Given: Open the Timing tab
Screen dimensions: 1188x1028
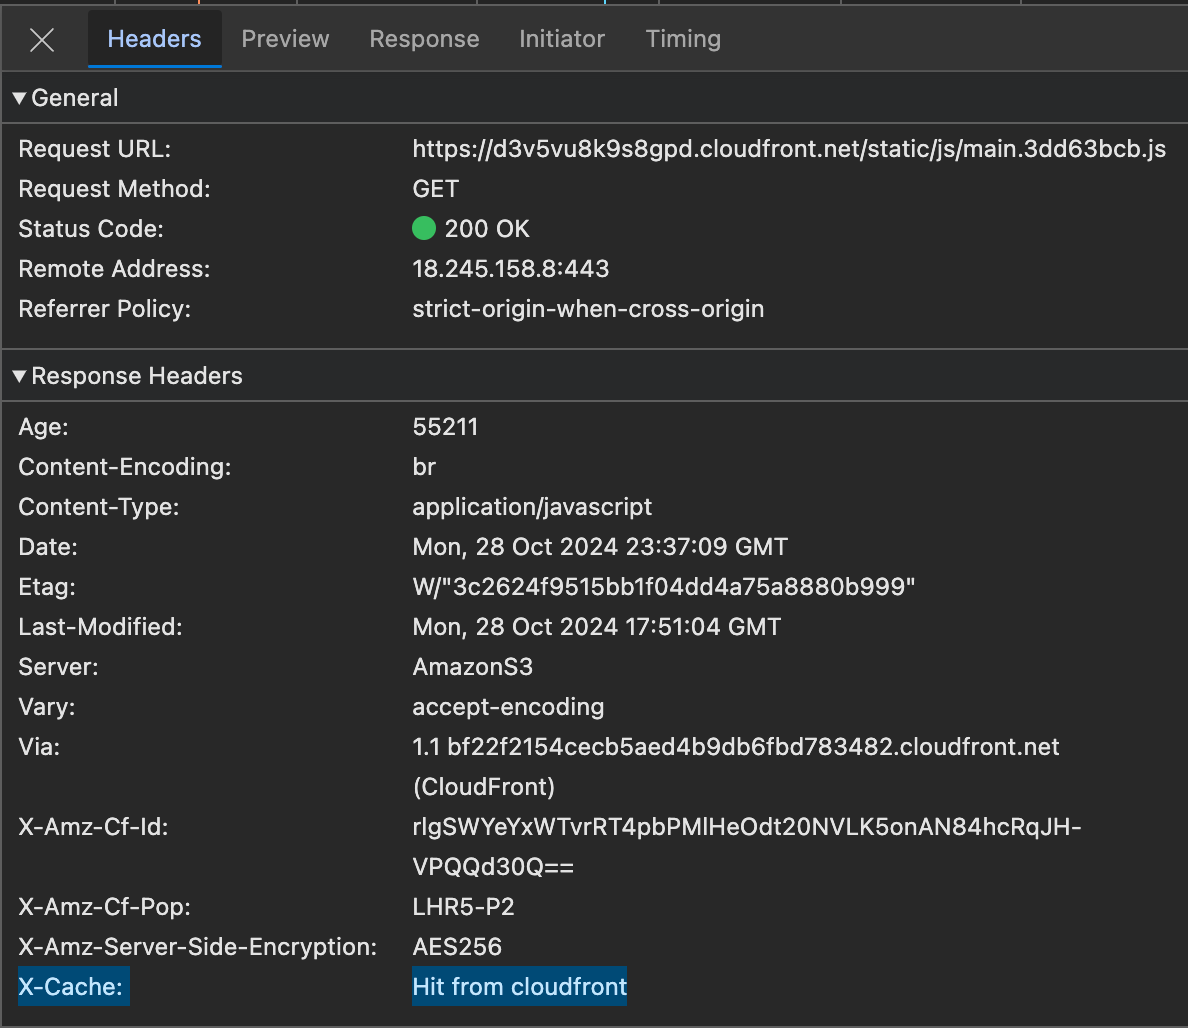Looking at the screenshot, I should pos(683,39).
